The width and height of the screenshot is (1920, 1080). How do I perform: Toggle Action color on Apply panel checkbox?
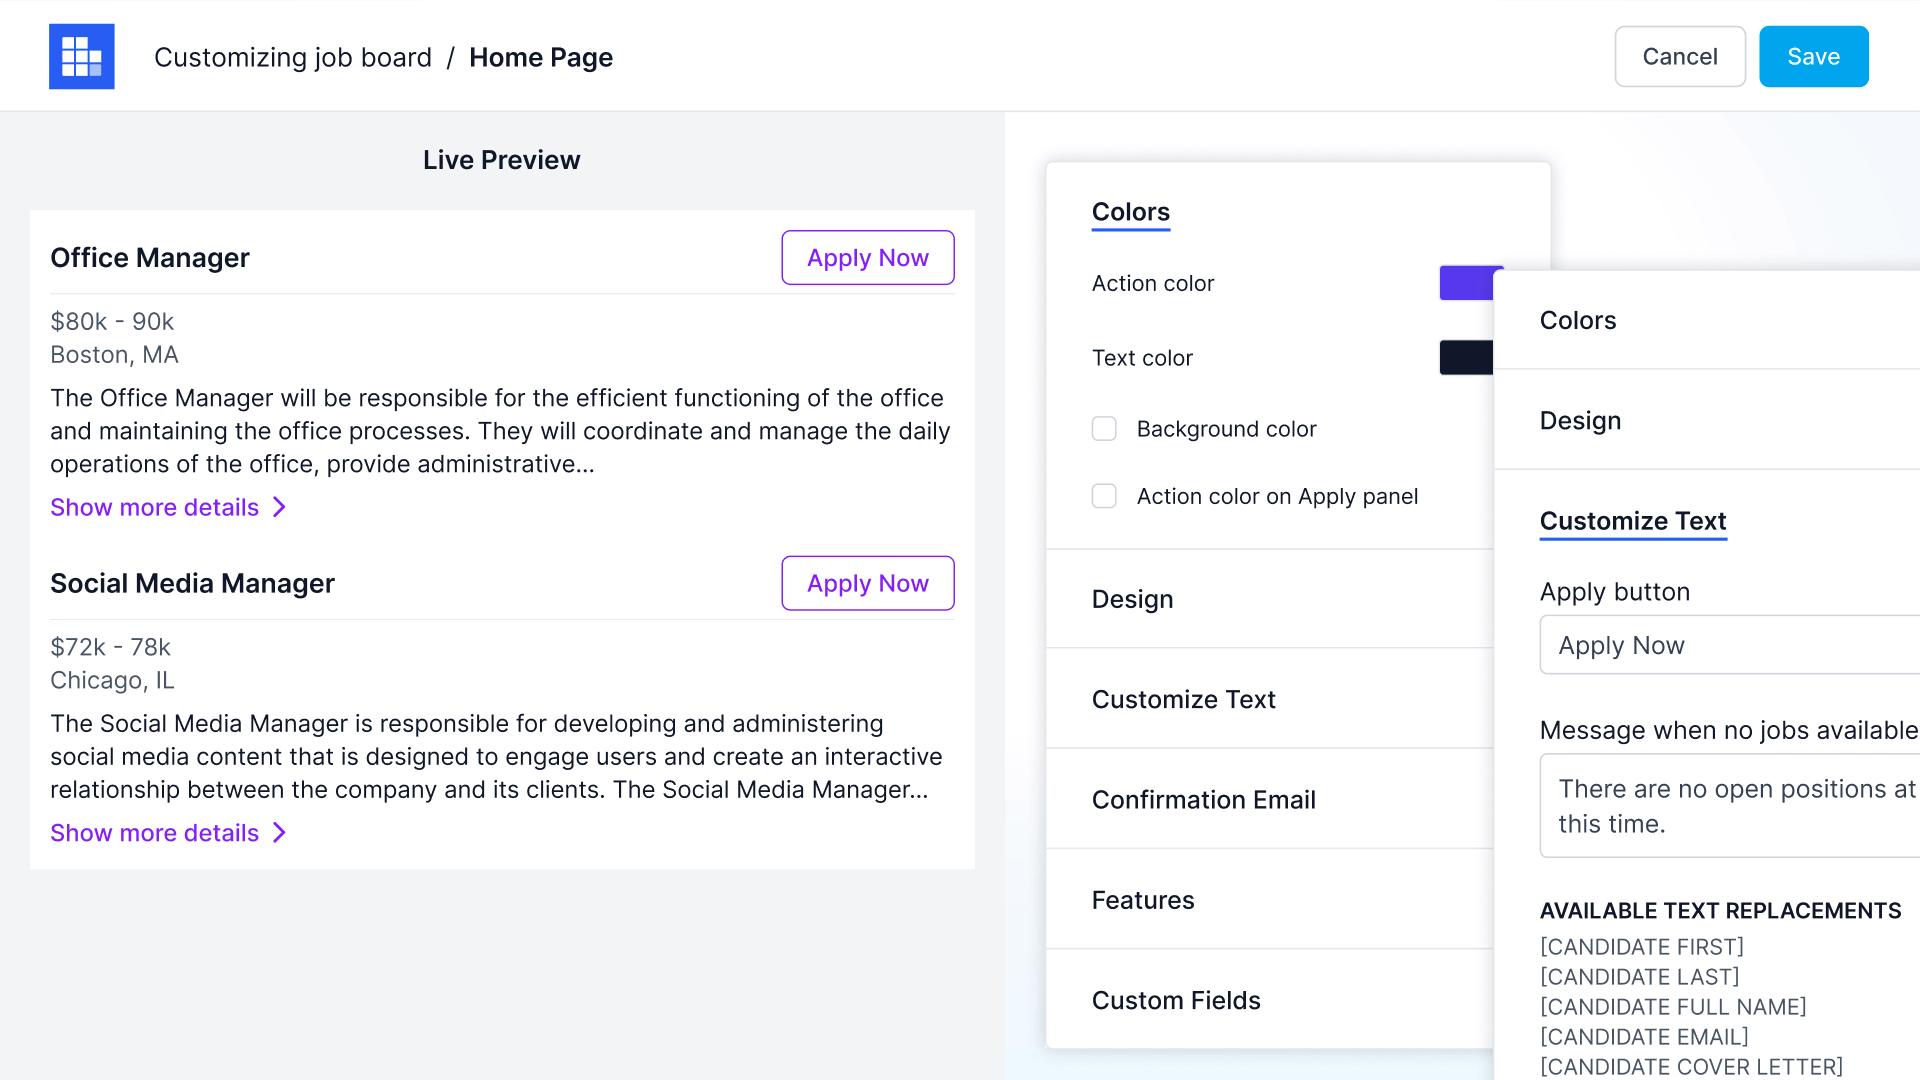(1104, 496)
